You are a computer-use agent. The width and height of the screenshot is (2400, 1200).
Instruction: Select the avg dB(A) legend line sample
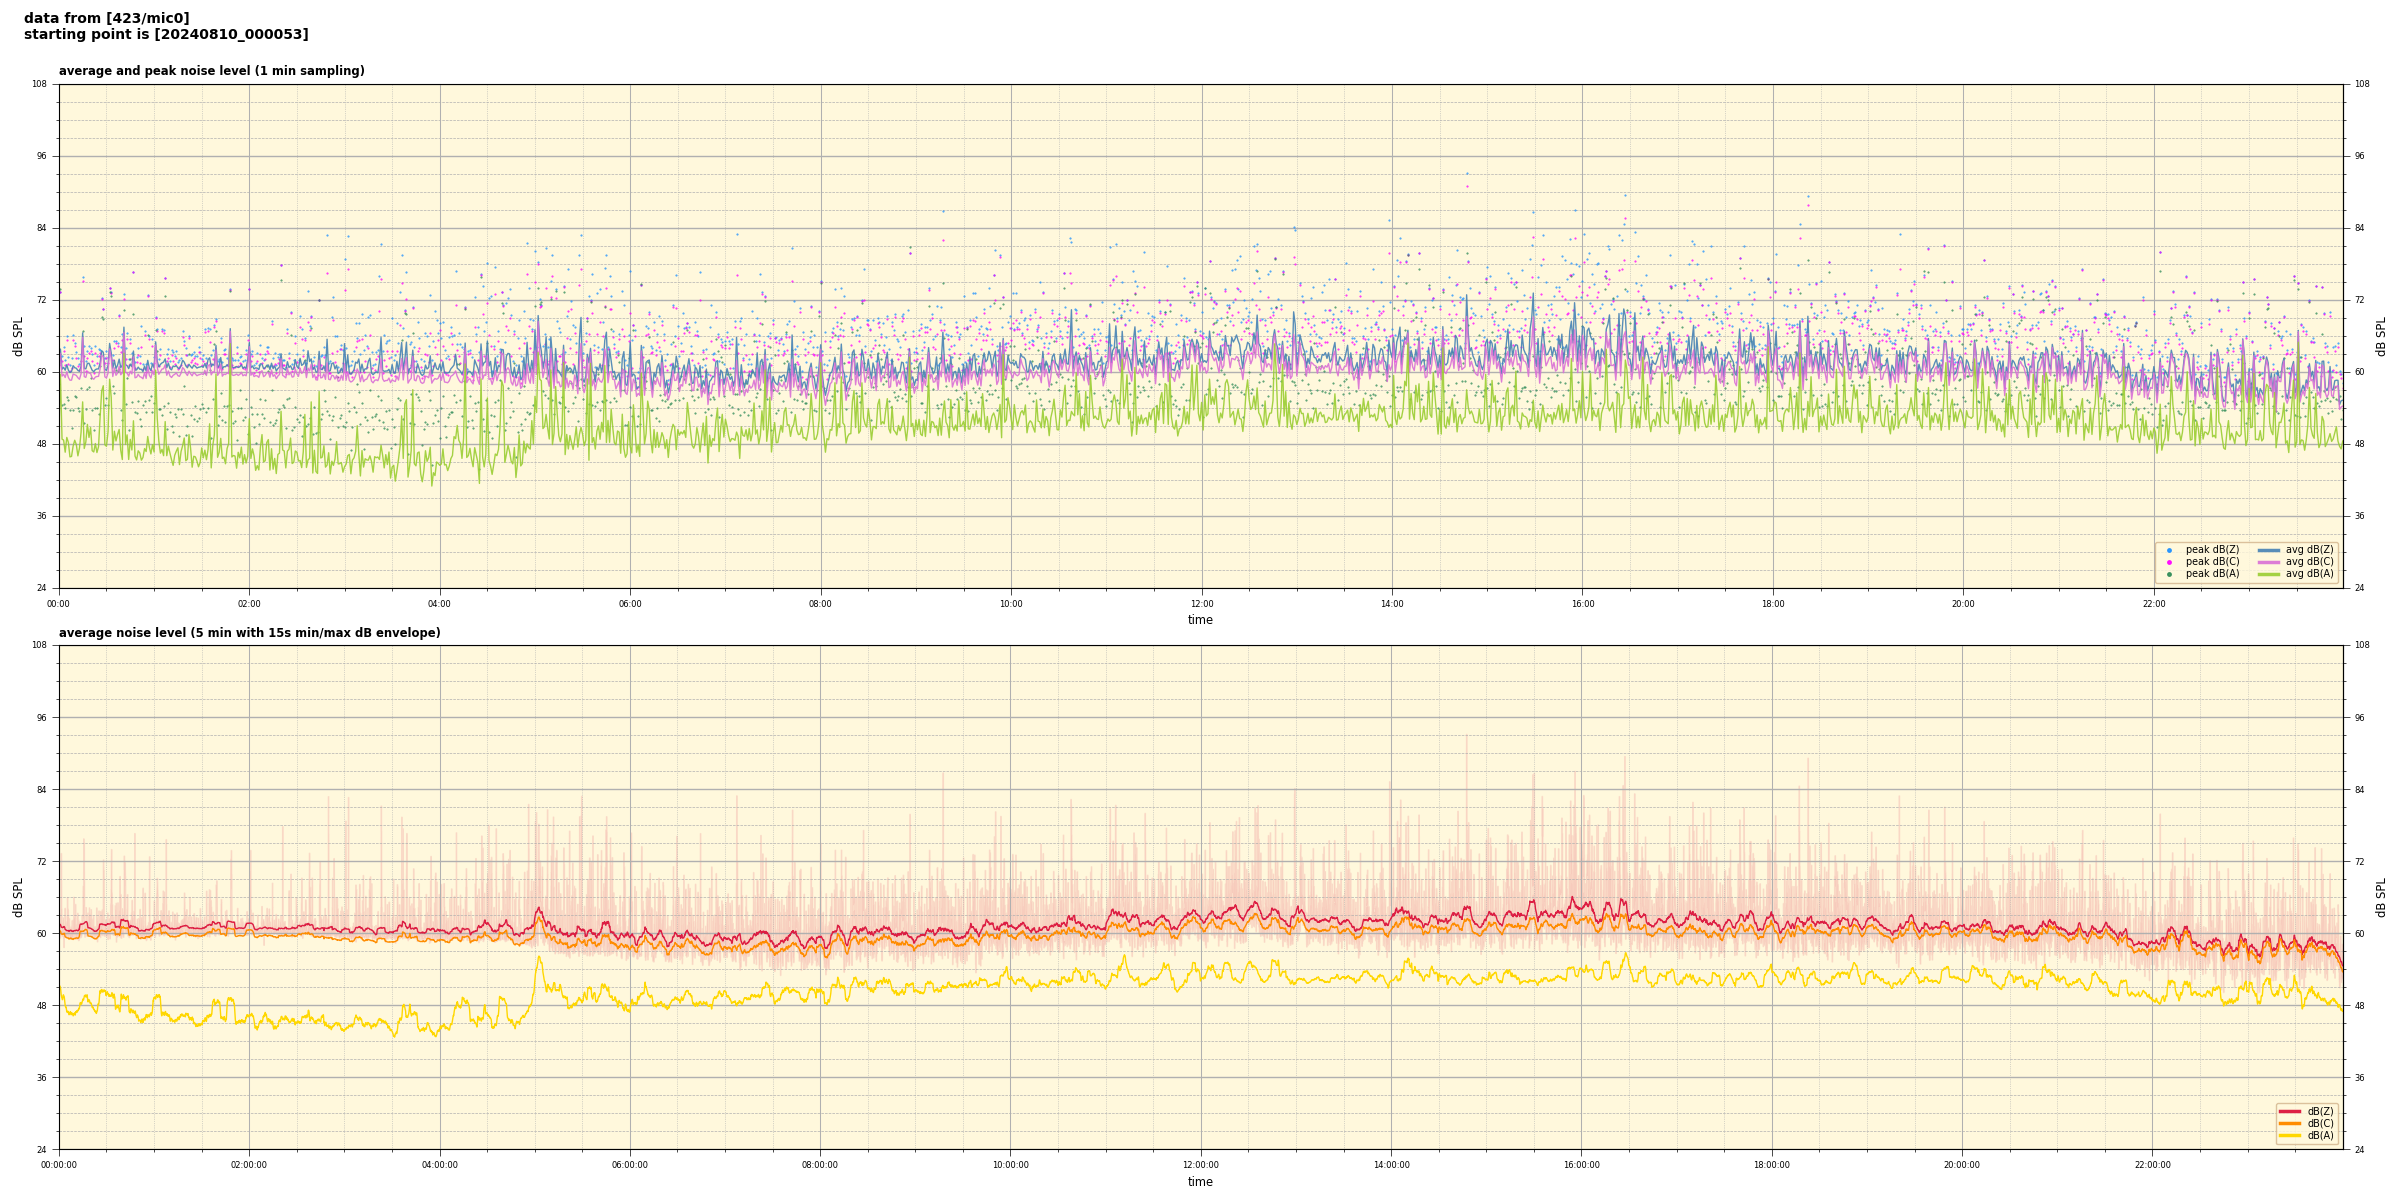pos(2268,574)
